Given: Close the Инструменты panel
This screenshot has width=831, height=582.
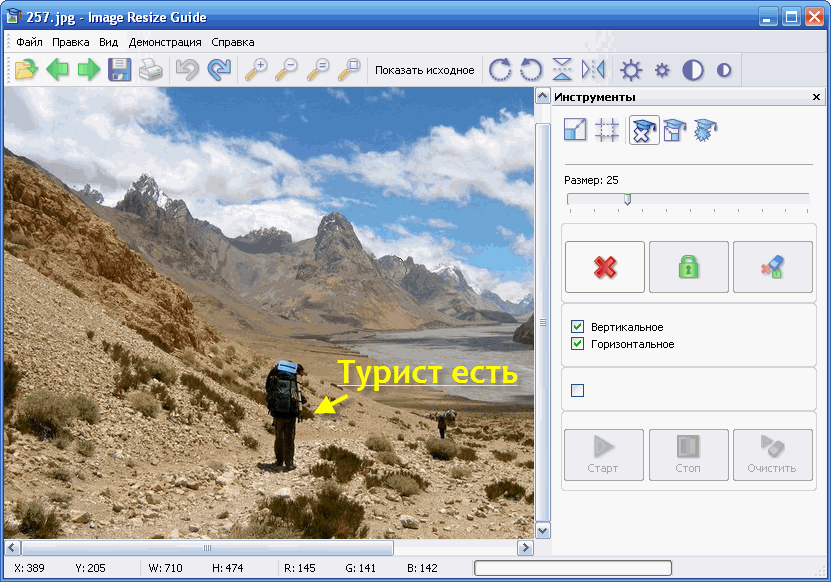Looking at the screenshot, I should tap(816, 97).
